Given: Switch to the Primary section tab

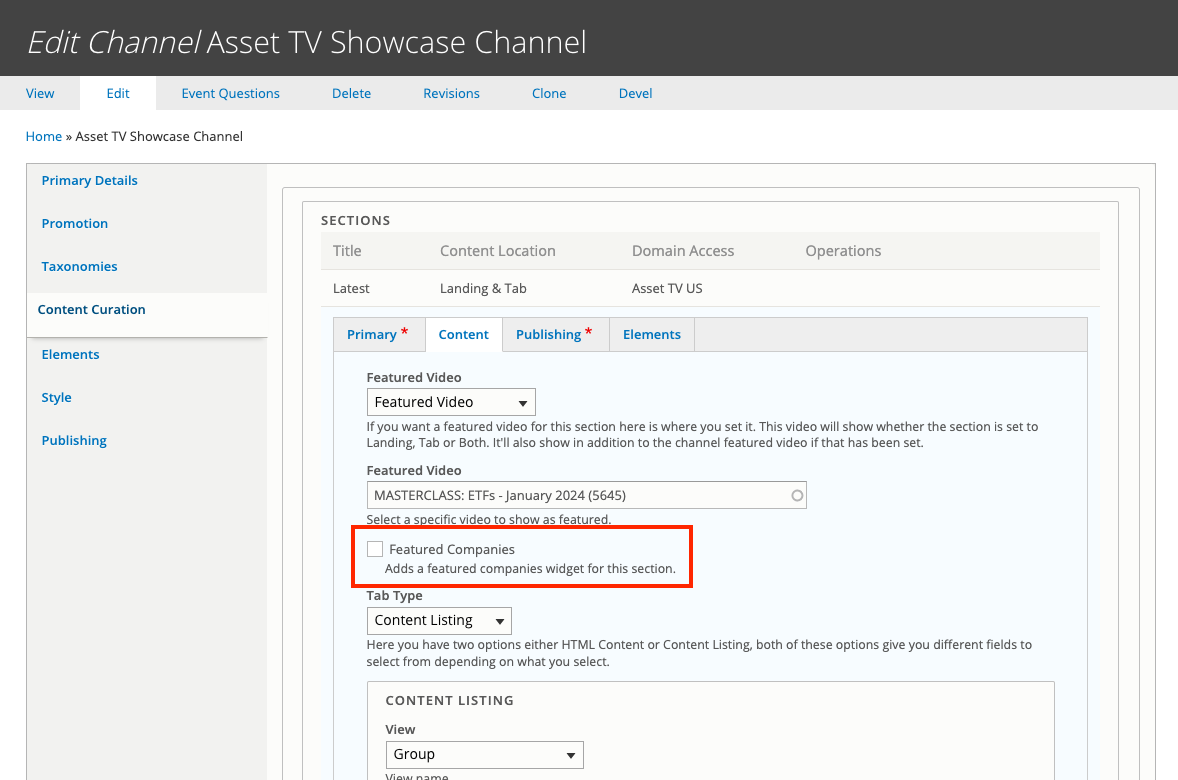Looking at the screenshot, I should pos(379,334).
